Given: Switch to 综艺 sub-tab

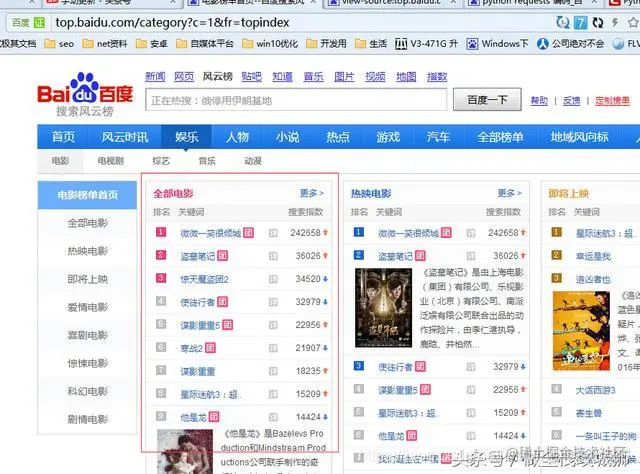Looking at the screenshot, I should (x=160, y=161).
